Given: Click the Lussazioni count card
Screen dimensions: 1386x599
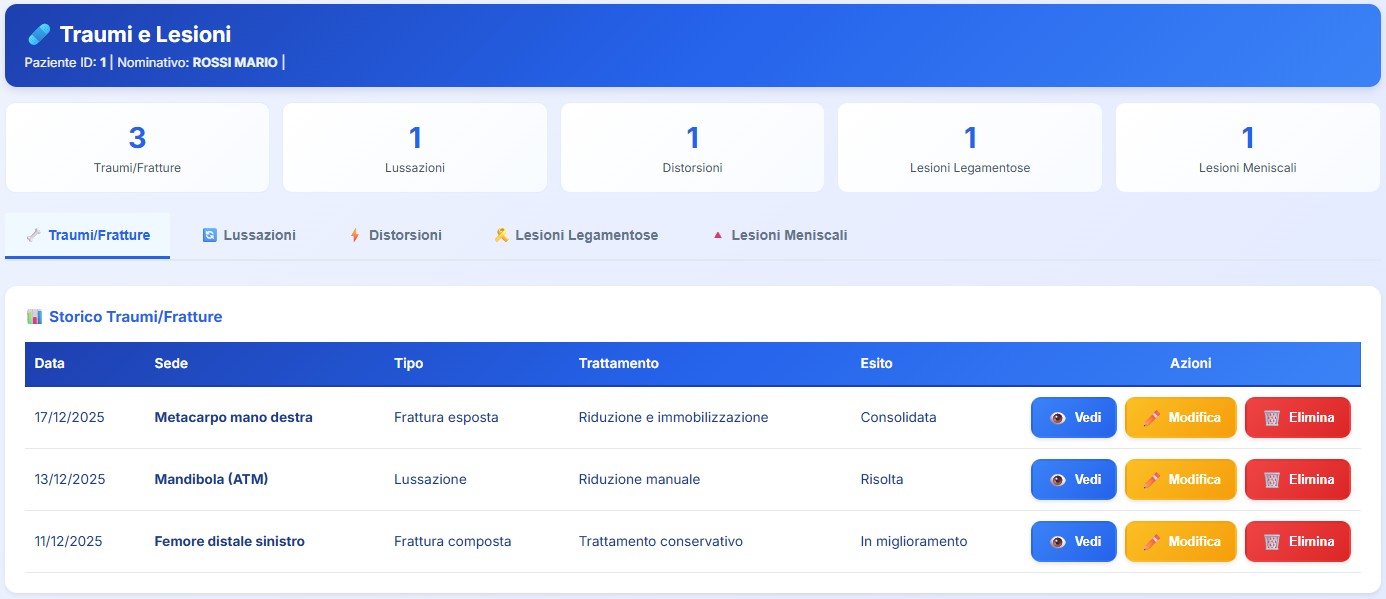Looking at the screenshot, I should point(414,148).
